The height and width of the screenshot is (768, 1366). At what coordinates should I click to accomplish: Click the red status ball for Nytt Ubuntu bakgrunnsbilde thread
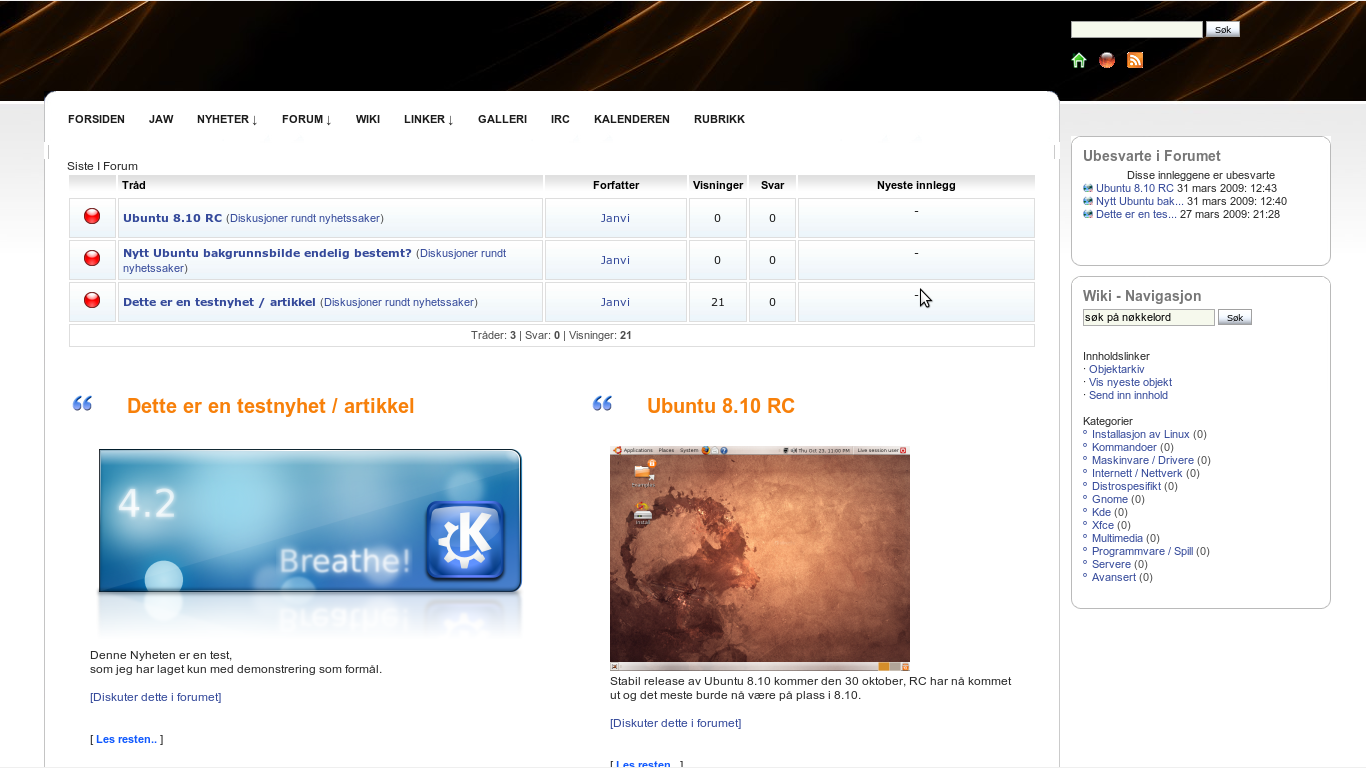(x=92, y=258)
